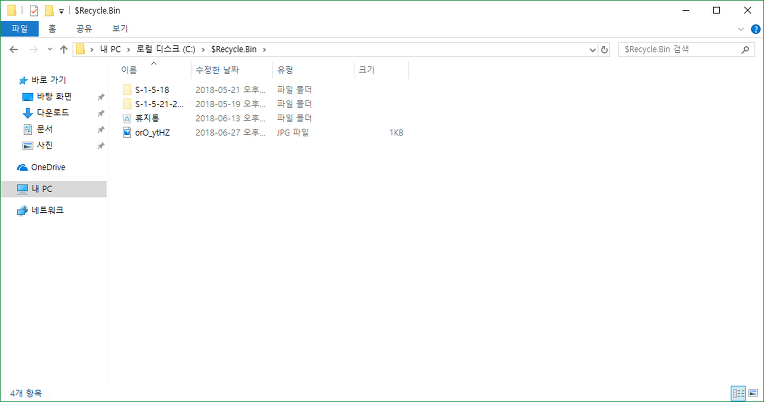
Task: Open the 보기 ribbon tab
Action: pyautogui.click(x=120, y=29)
